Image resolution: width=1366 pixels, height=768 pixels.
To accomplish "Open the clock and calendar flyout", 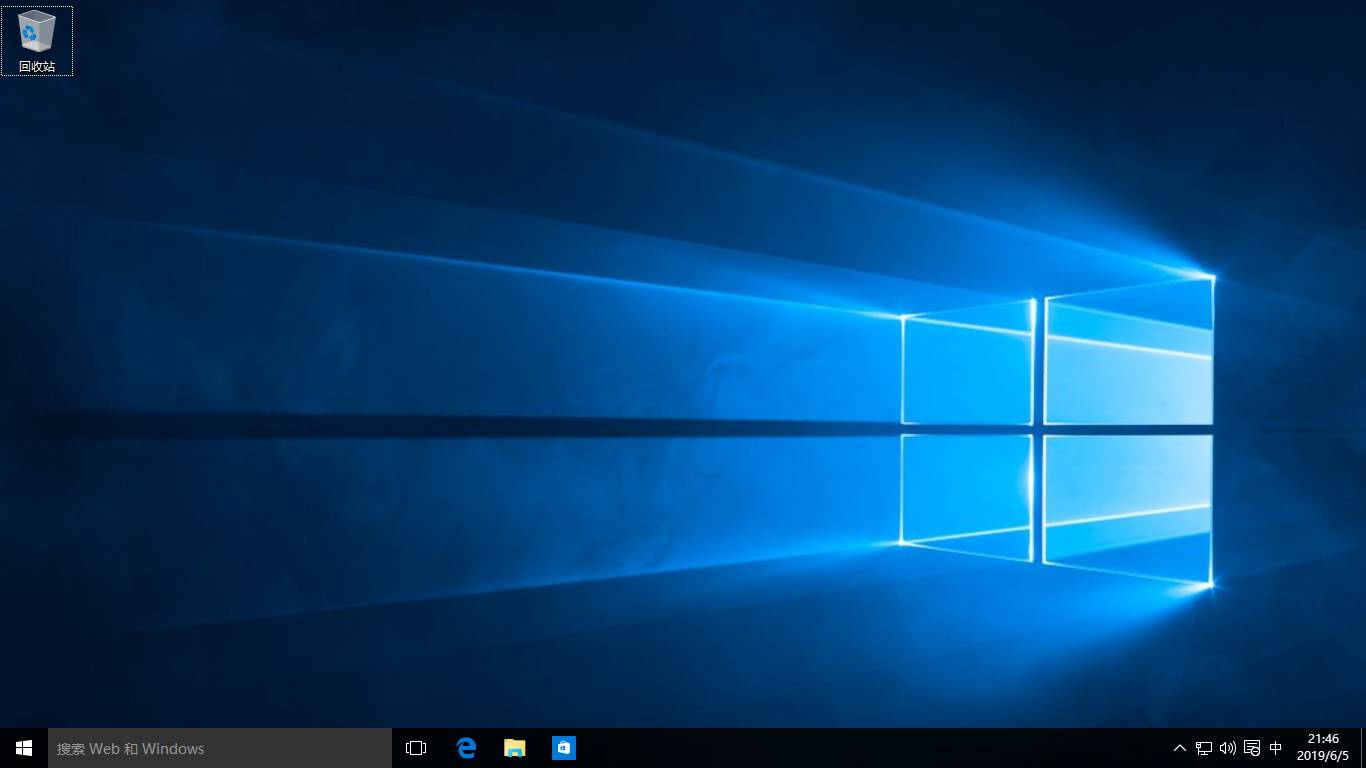I will pyautogui.click(x=1324, y=748).
